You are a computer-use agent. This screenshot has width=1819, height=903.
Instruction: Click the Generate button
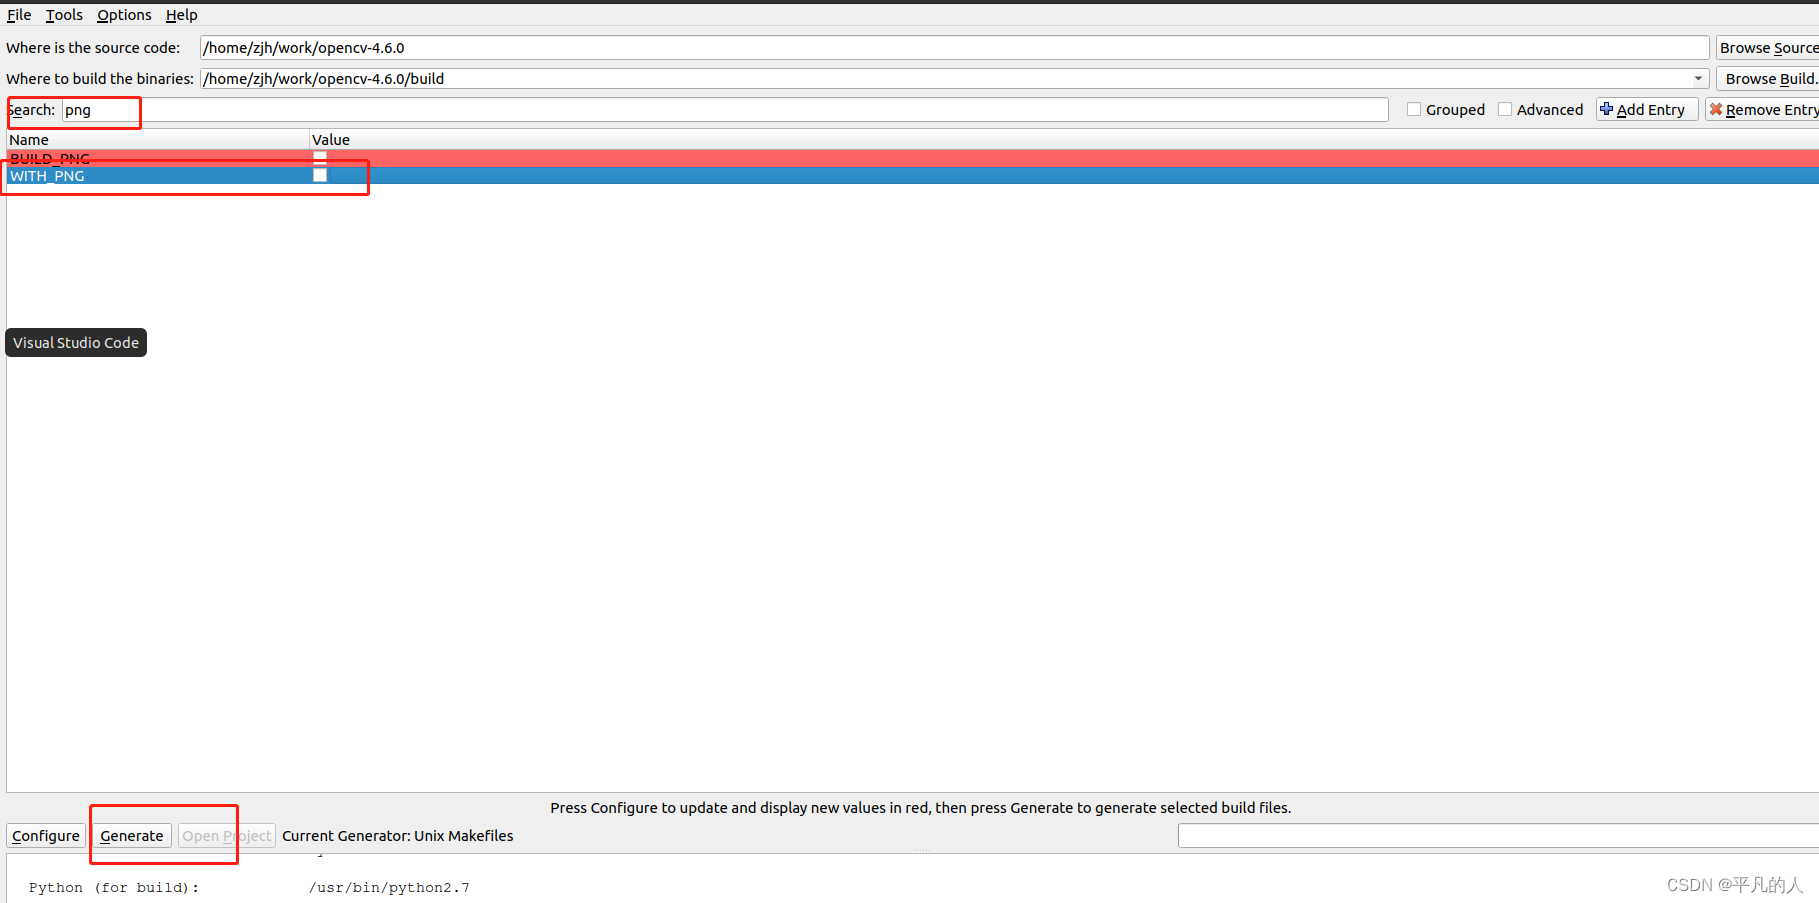tap(132, 836)
